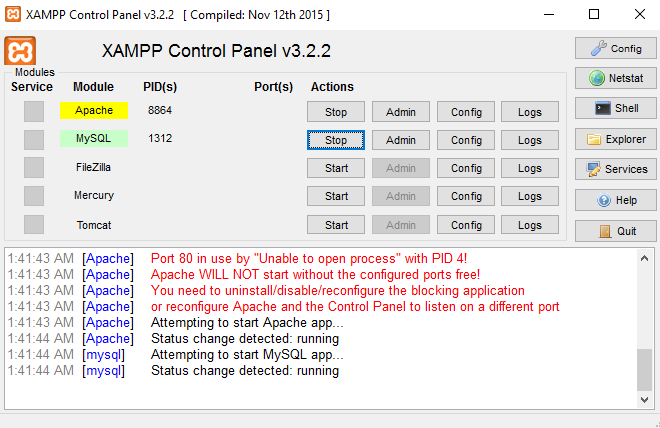The image size is (660, 428).
Task: Click 'Attempting to start Apache app' log line
Action: coord(247,322)
